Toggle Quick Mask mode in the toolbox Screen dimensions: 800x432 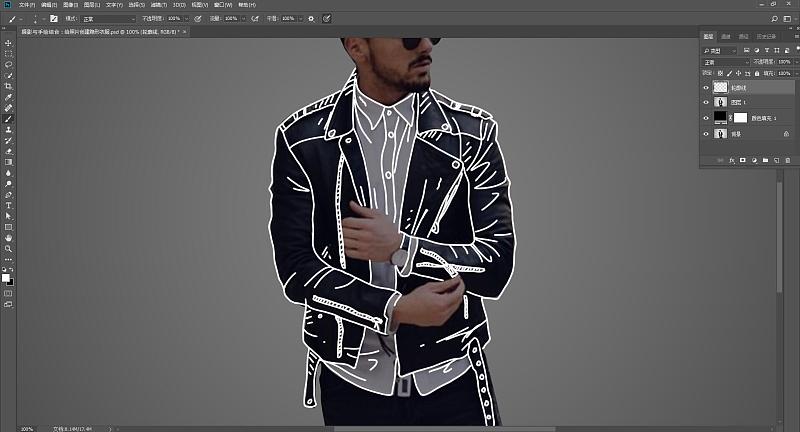point(8,293)
